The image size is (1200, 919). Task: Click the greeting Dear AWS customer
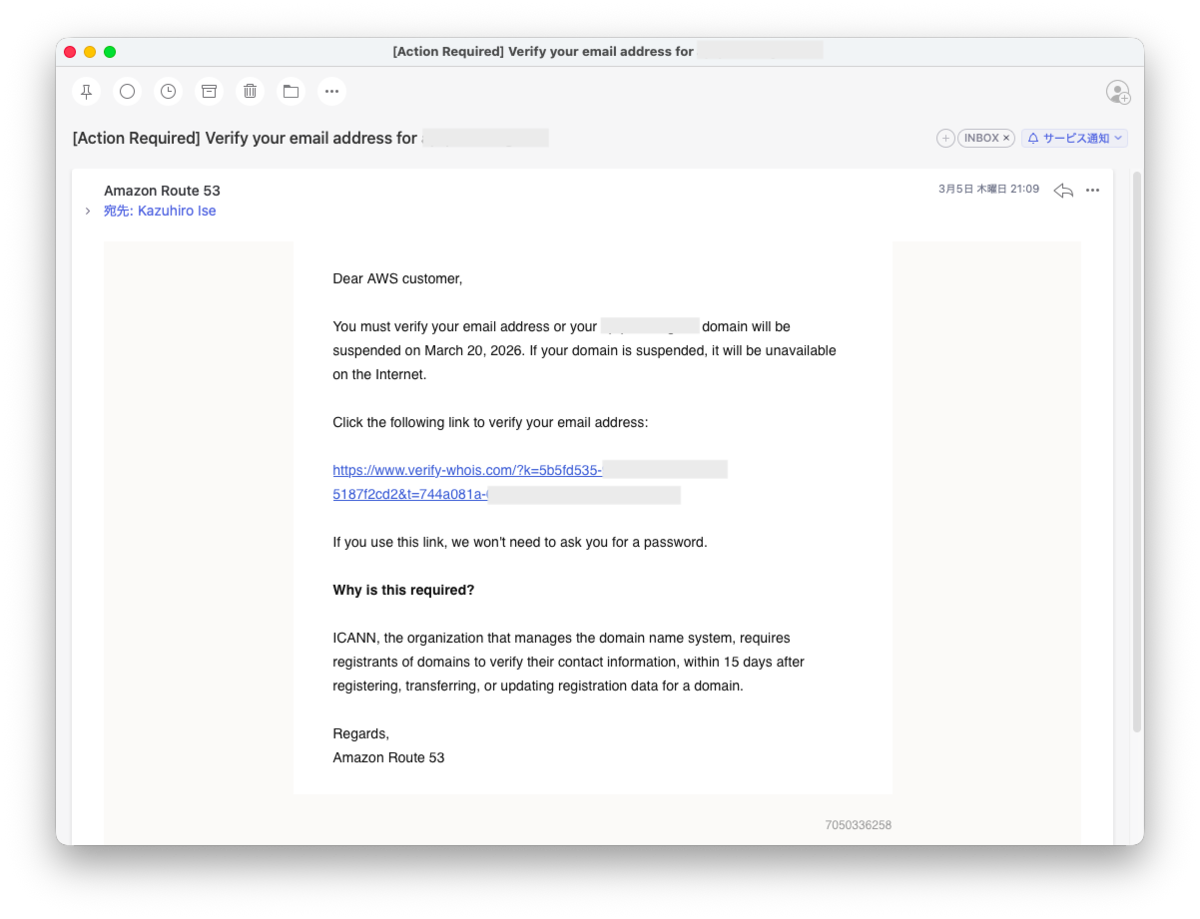point(397,279)
